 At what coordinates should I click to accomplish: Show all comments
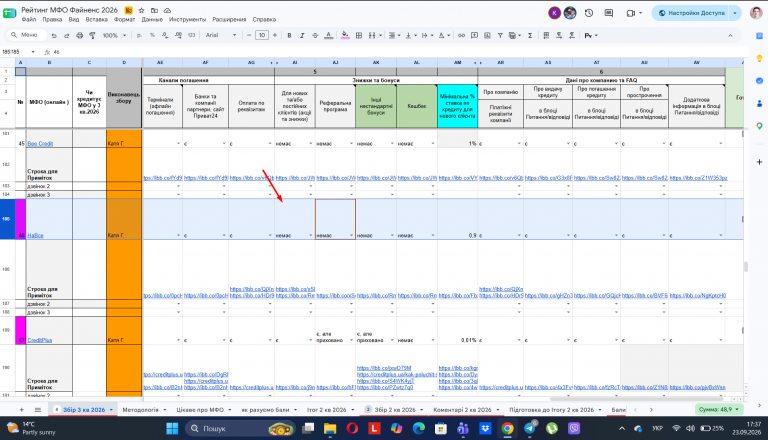(609, 13)
